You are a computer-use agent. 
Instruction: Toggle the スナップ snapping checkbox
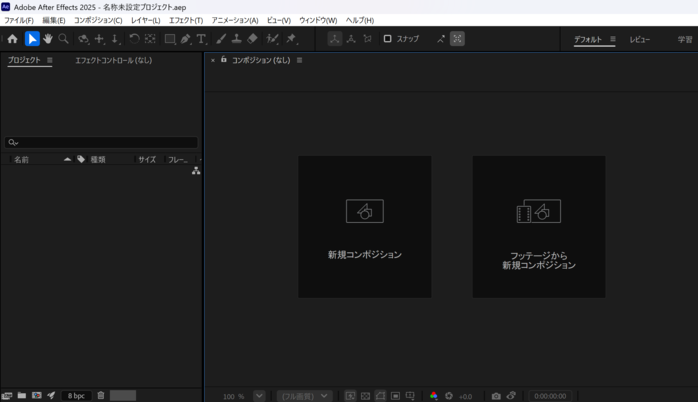387,39
